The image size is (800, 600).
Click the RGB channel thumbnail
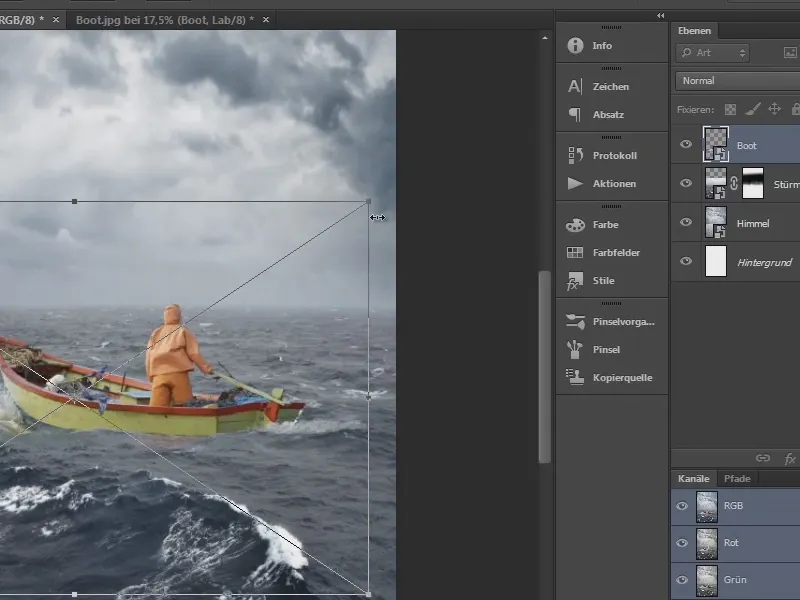(x=707, y=506)
